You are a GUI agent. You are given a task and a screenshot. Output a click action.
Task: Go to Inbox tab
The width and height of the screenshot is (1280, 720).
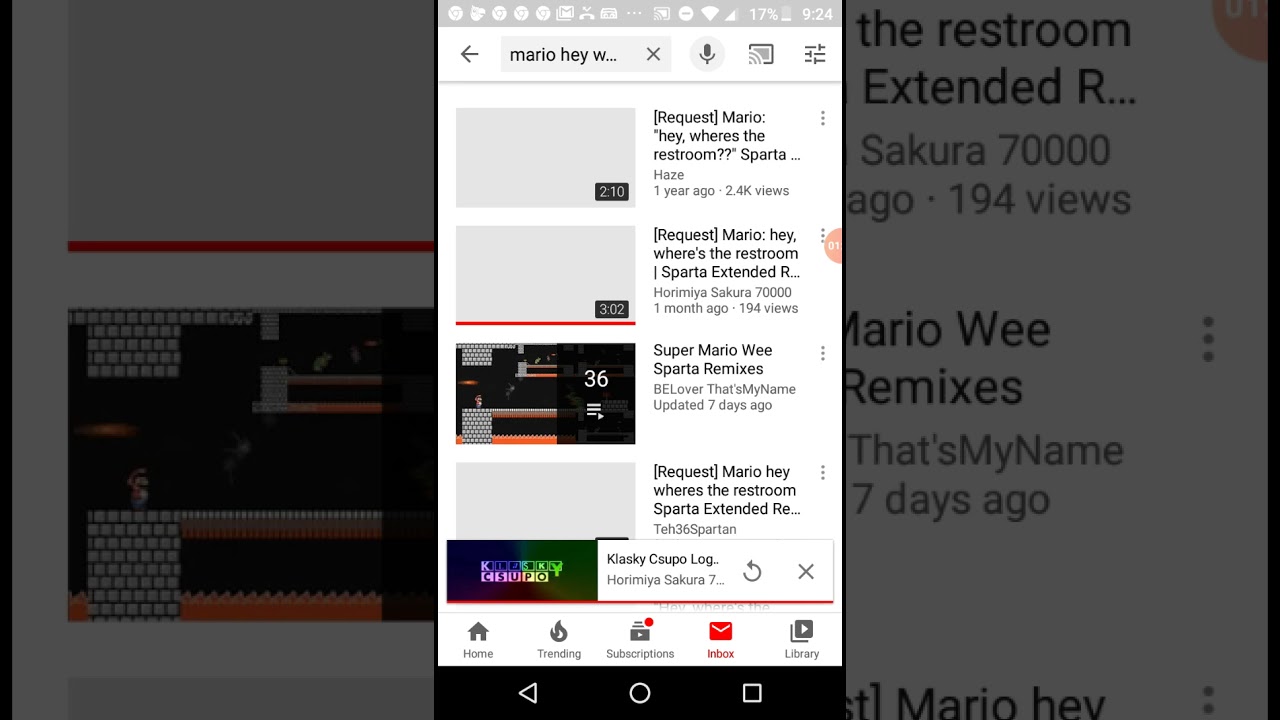721,640
